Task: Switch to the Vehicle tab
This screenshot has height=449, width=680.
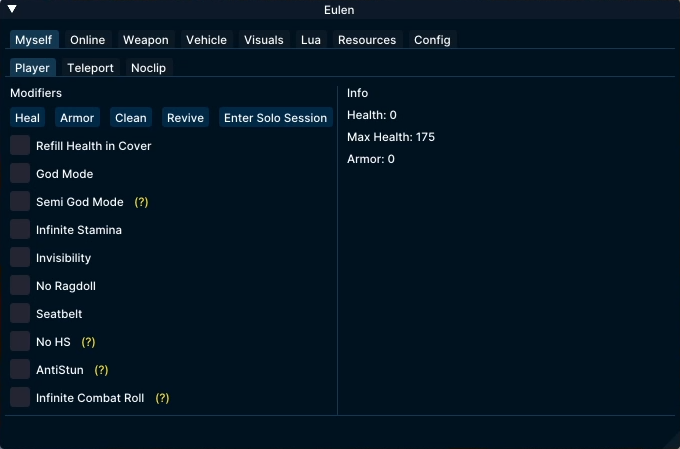Action: [x=206, y=40]
